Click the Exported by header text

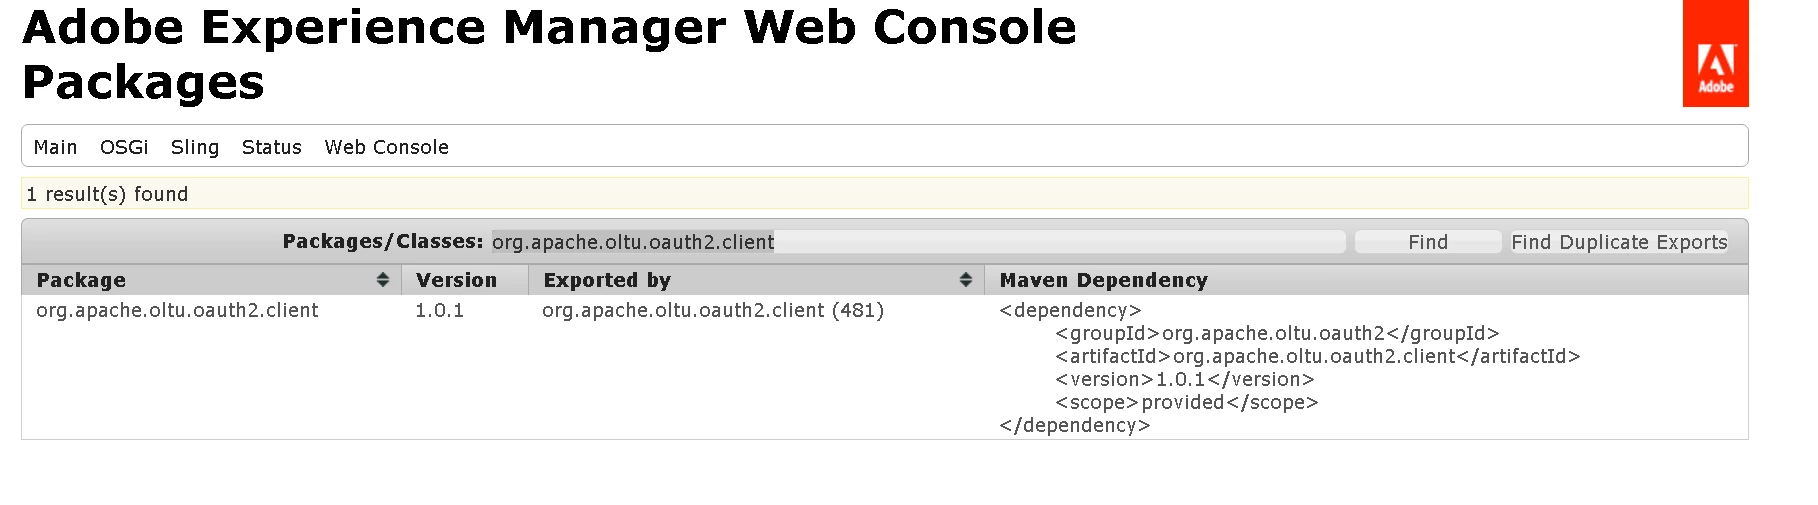(607, 280)
